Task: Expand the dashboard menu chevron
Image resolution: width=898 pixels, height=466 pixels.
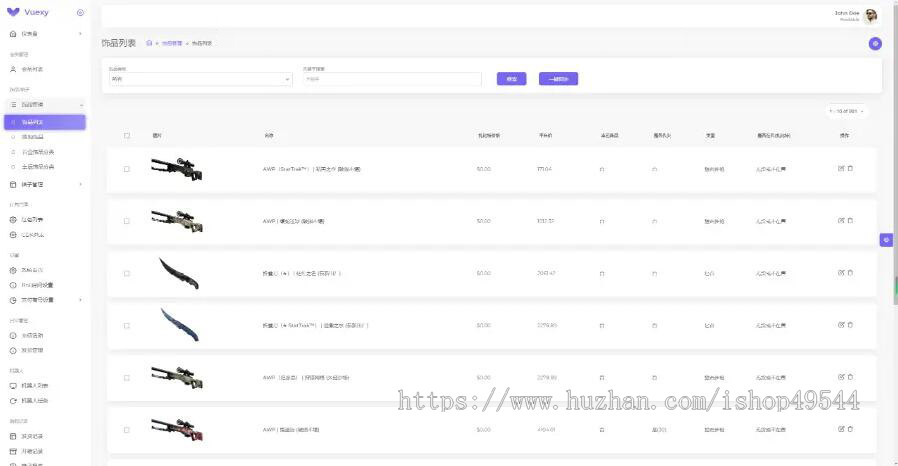Action: point(80,34)
